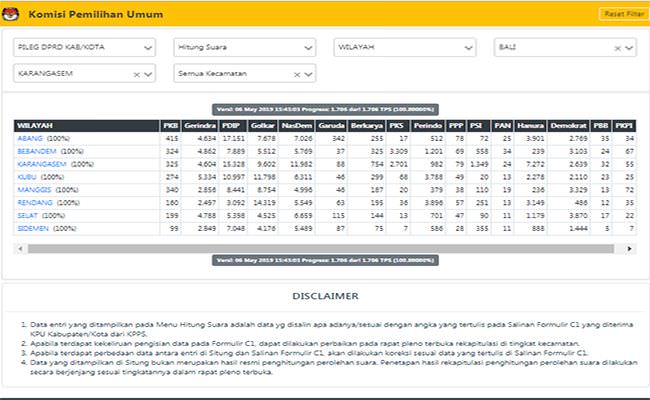This screenshot has height=400, width=650.
Task: Click the Hanura column header
Action: click(530, 126)
